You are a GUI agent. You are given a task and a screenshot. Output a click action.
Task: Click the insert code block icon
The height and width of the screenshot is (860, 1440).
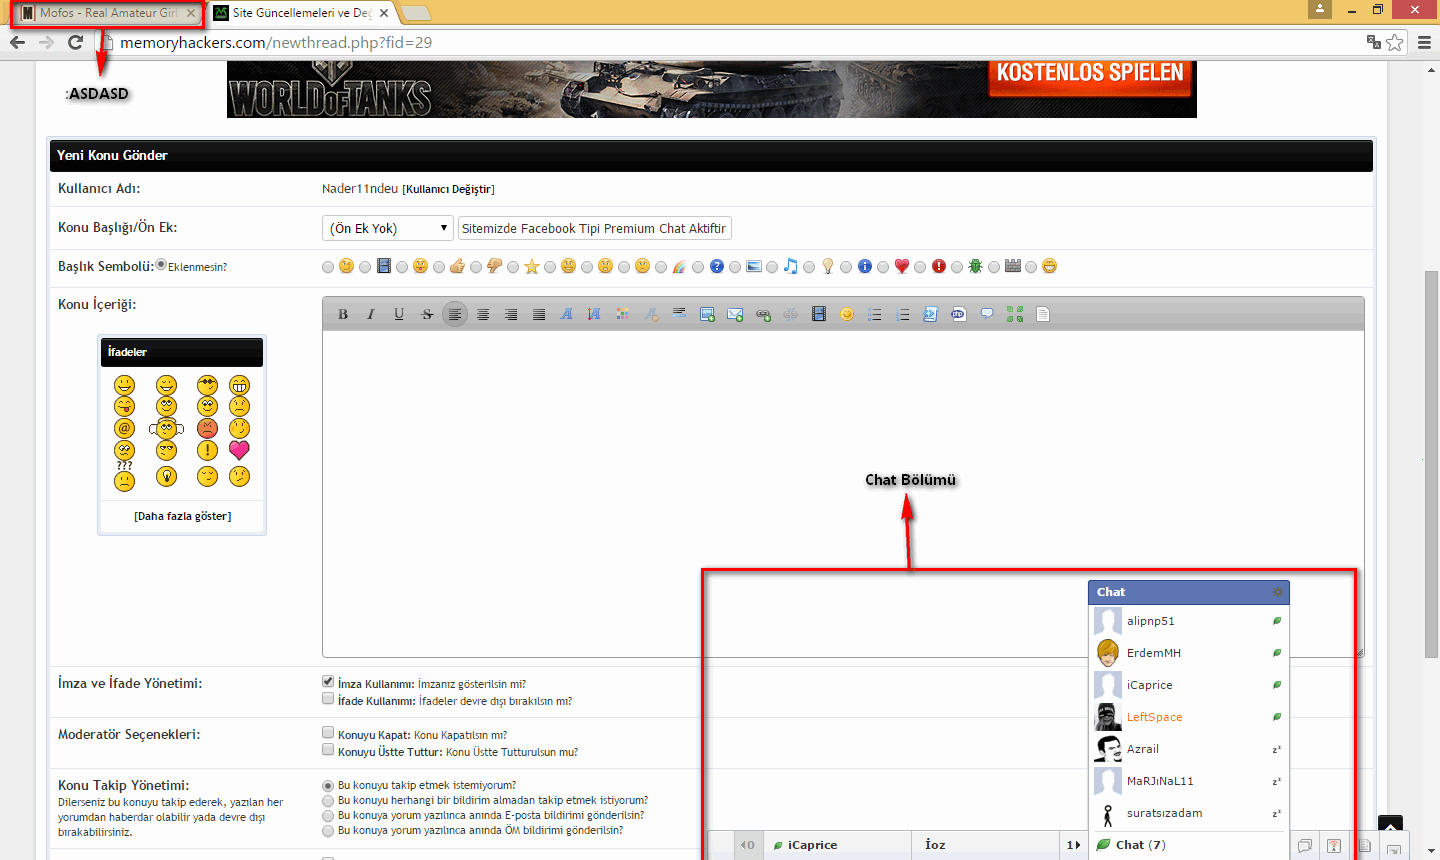click(931, 314)
